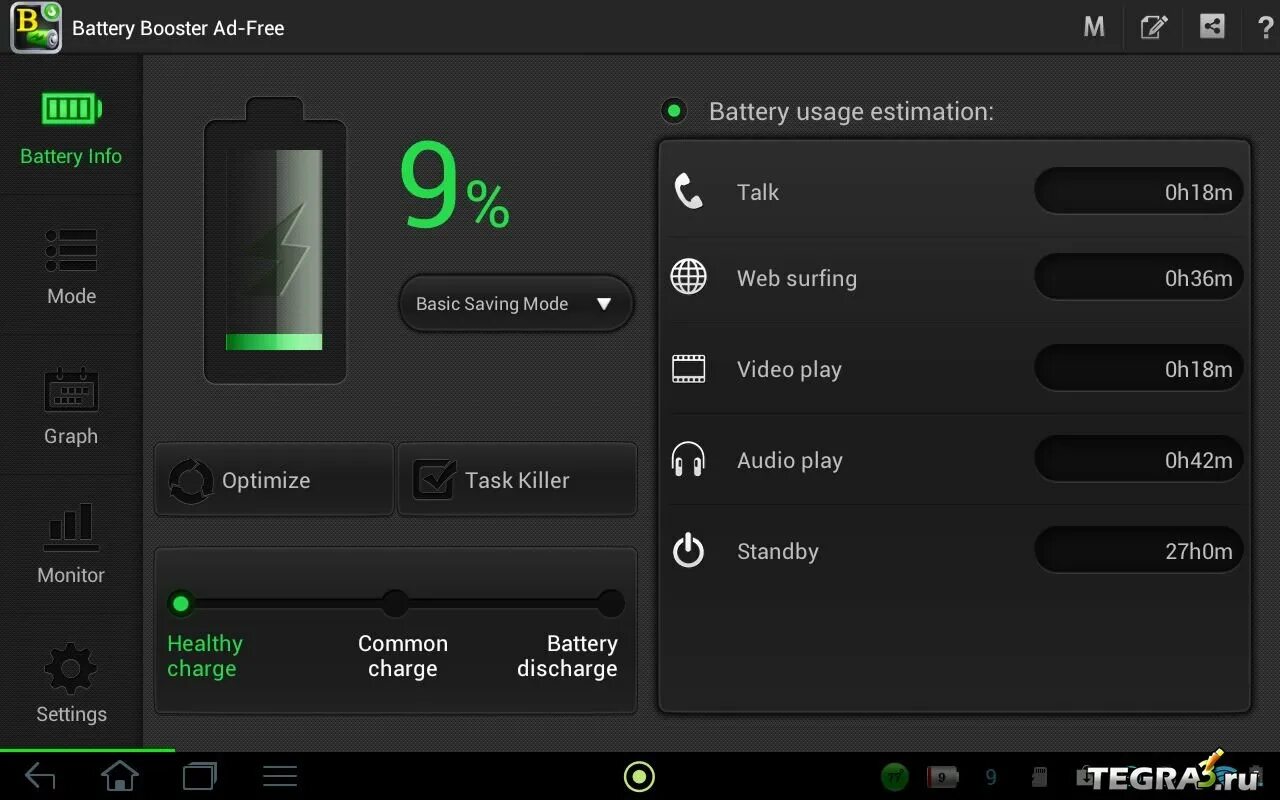Image resolution: width=1280 pixels, height=800 pixels.
Task: Click the green temperature status bar icon
Action: click(x=895, y=776)
